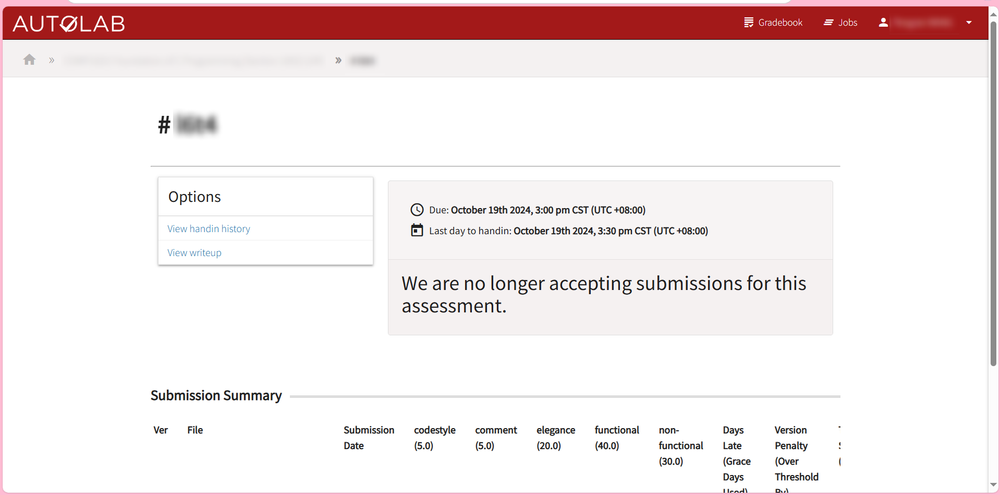
Task: Open the Gradebook link
Action: 780,22
